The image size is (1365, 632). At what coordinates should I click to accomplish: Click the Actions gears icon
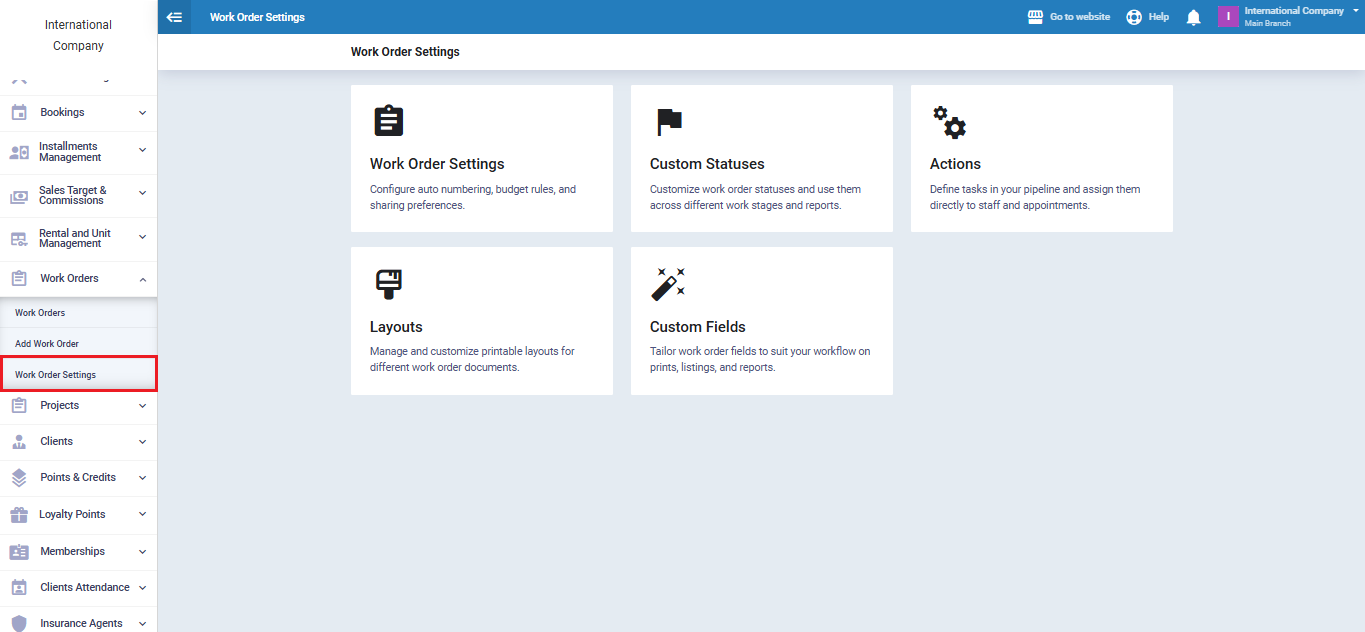[949, 122]
